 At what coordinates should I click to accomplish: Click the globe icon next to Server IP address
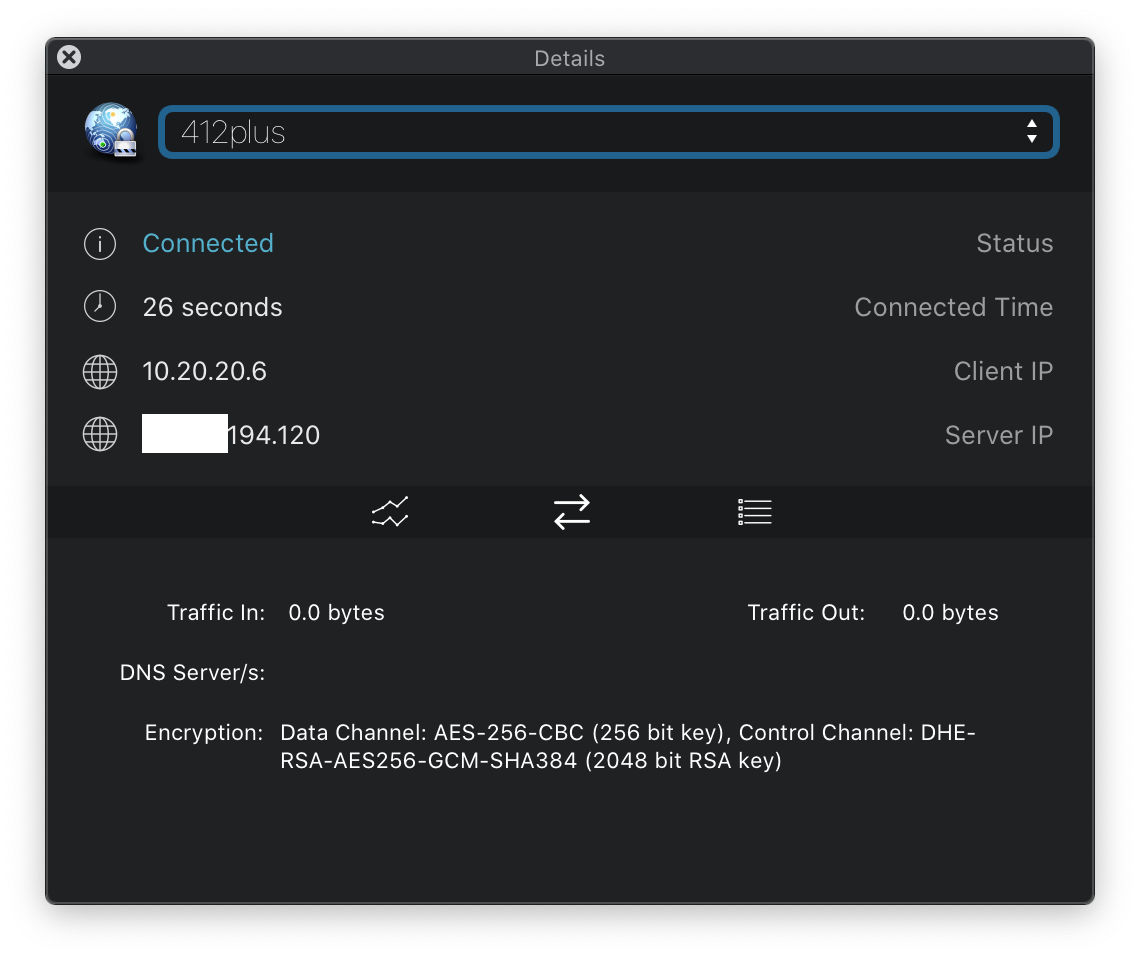tap(100, 435)
